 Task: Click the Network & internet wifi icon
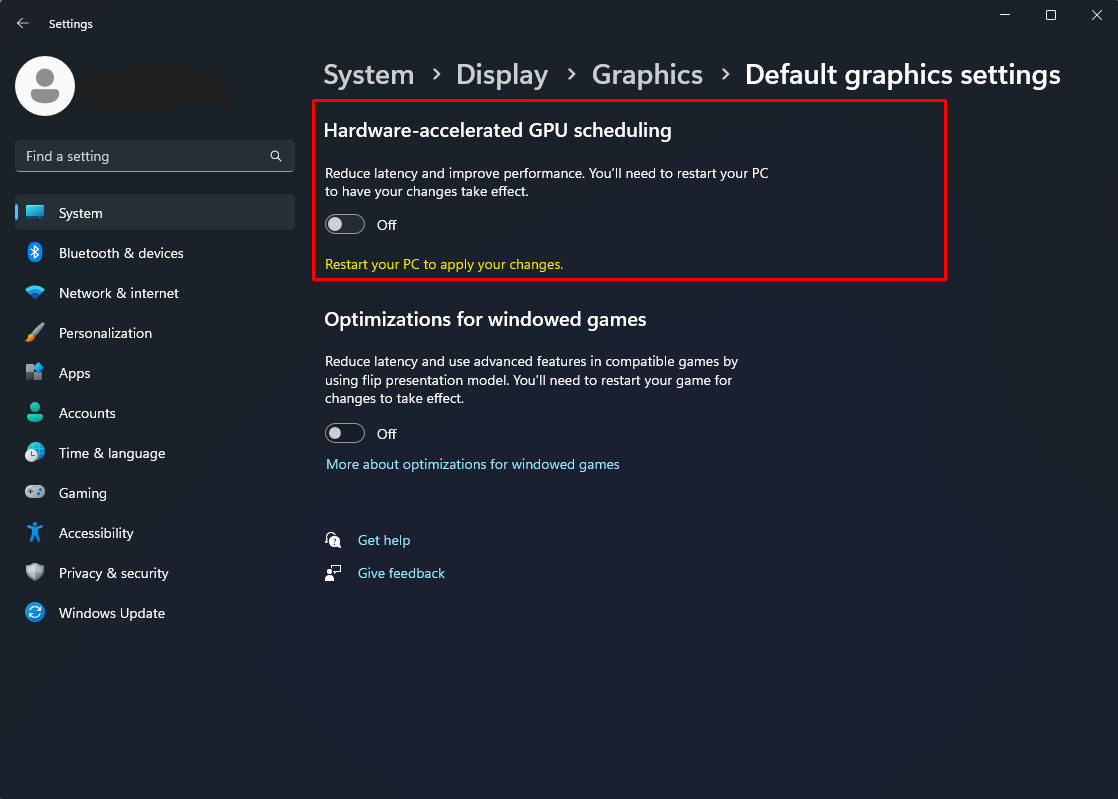coord(35,293)
